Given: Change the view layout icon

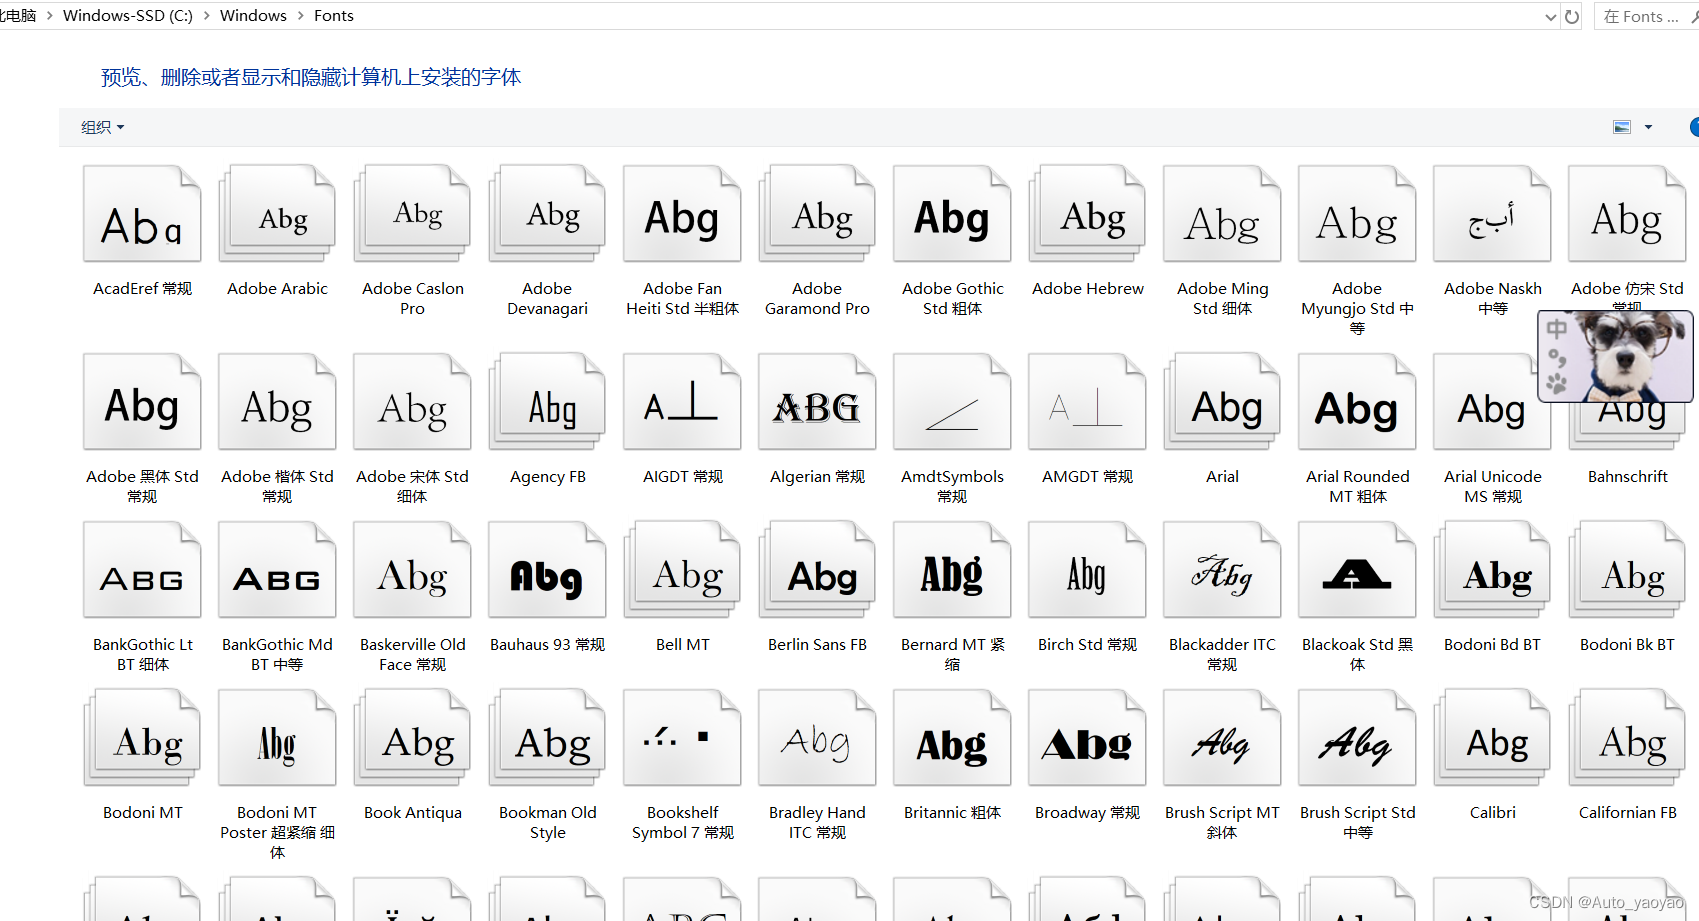Looking at the screenshot, I should (1622, 127).
